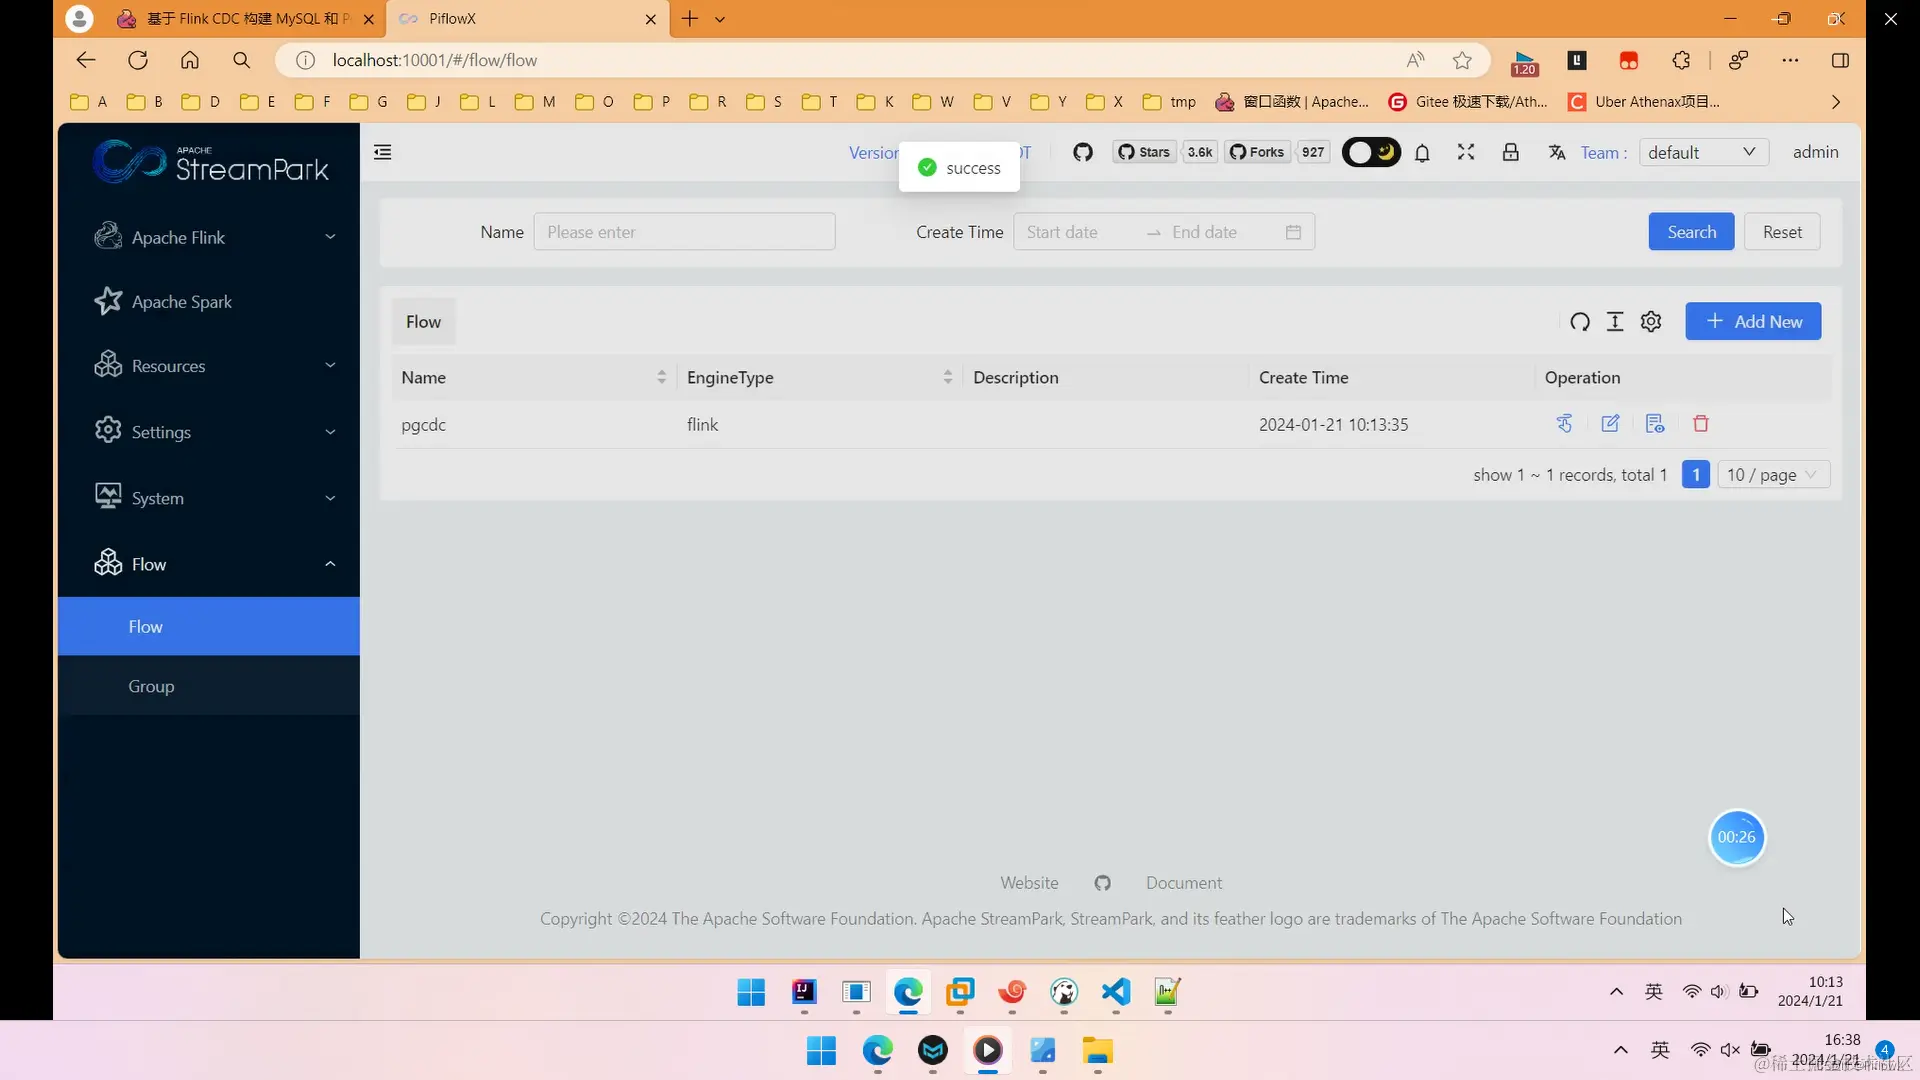The image size is (1920, 1080).
Task: Toggle the dark mode switch
Action: point(1371,152)
